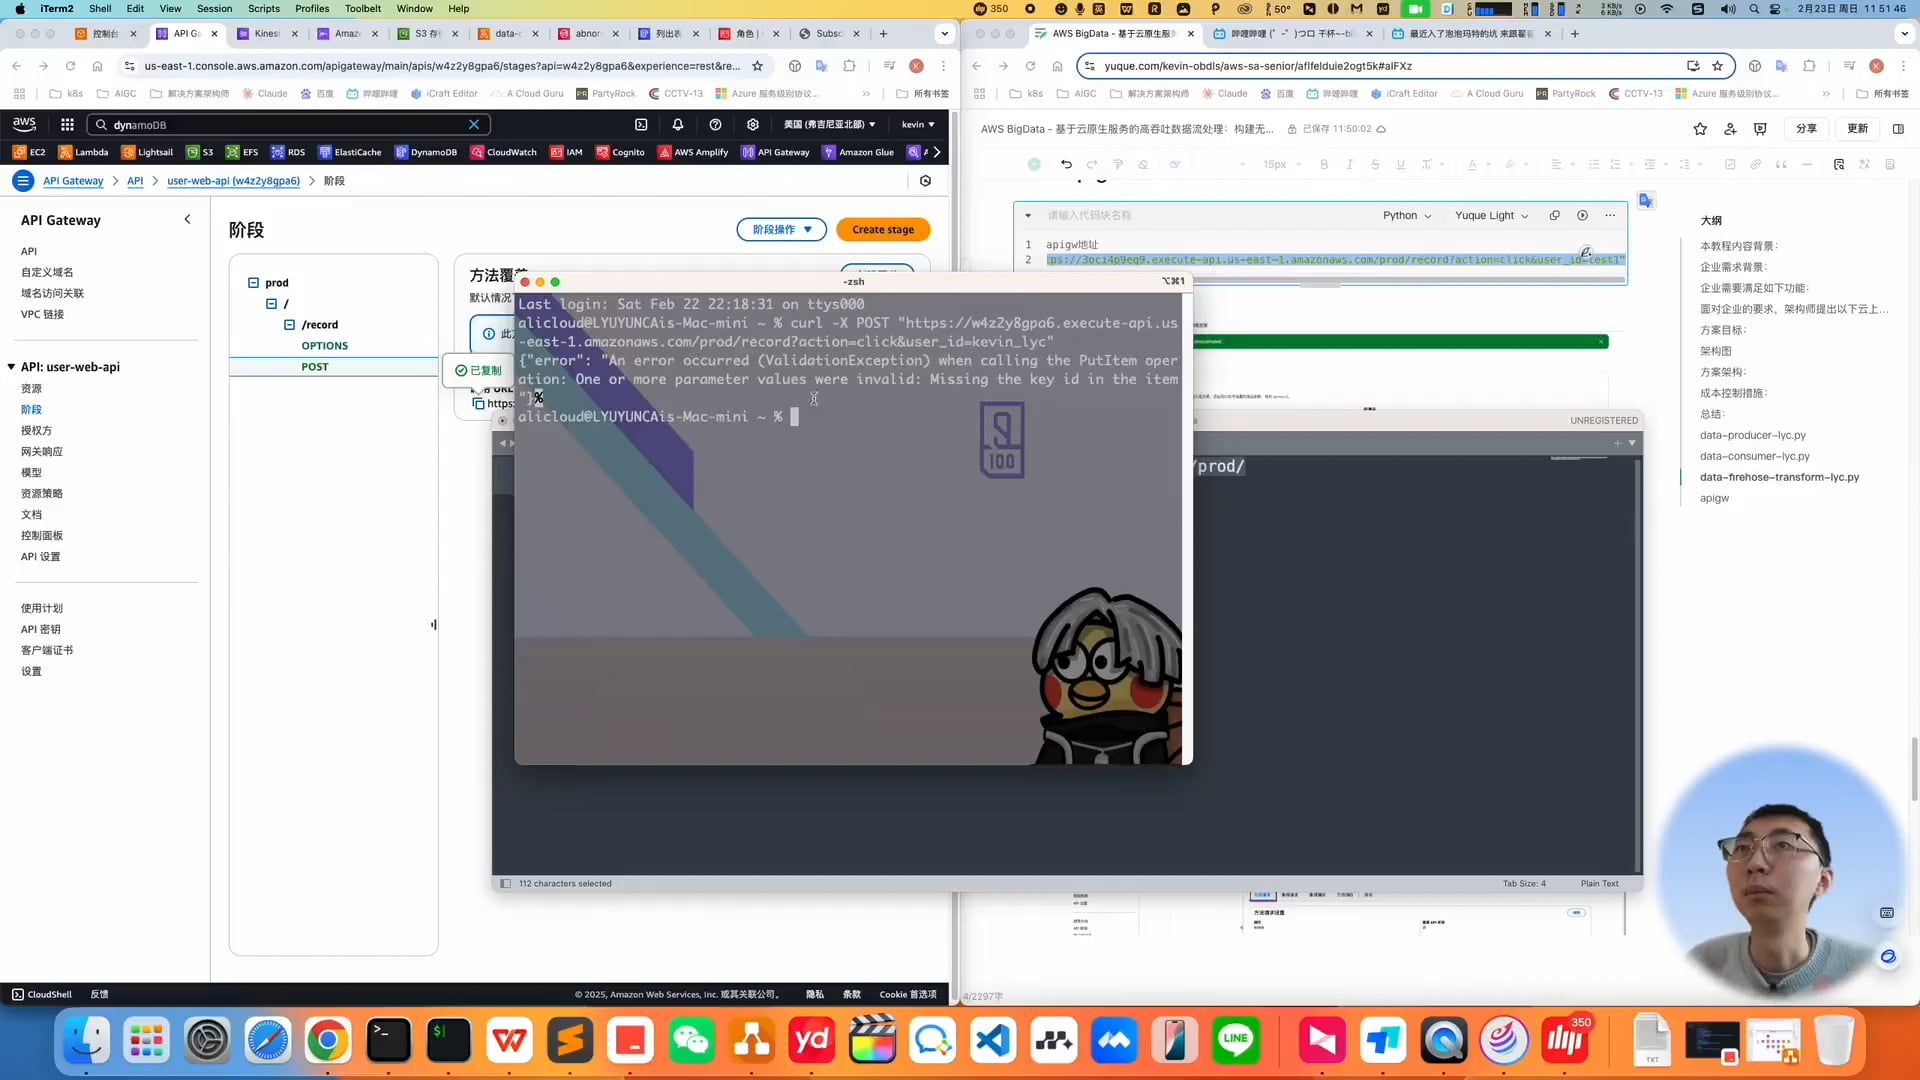
Task: Click the undo icon in Yuque toolbar
Action: [x=1066, y=165]
